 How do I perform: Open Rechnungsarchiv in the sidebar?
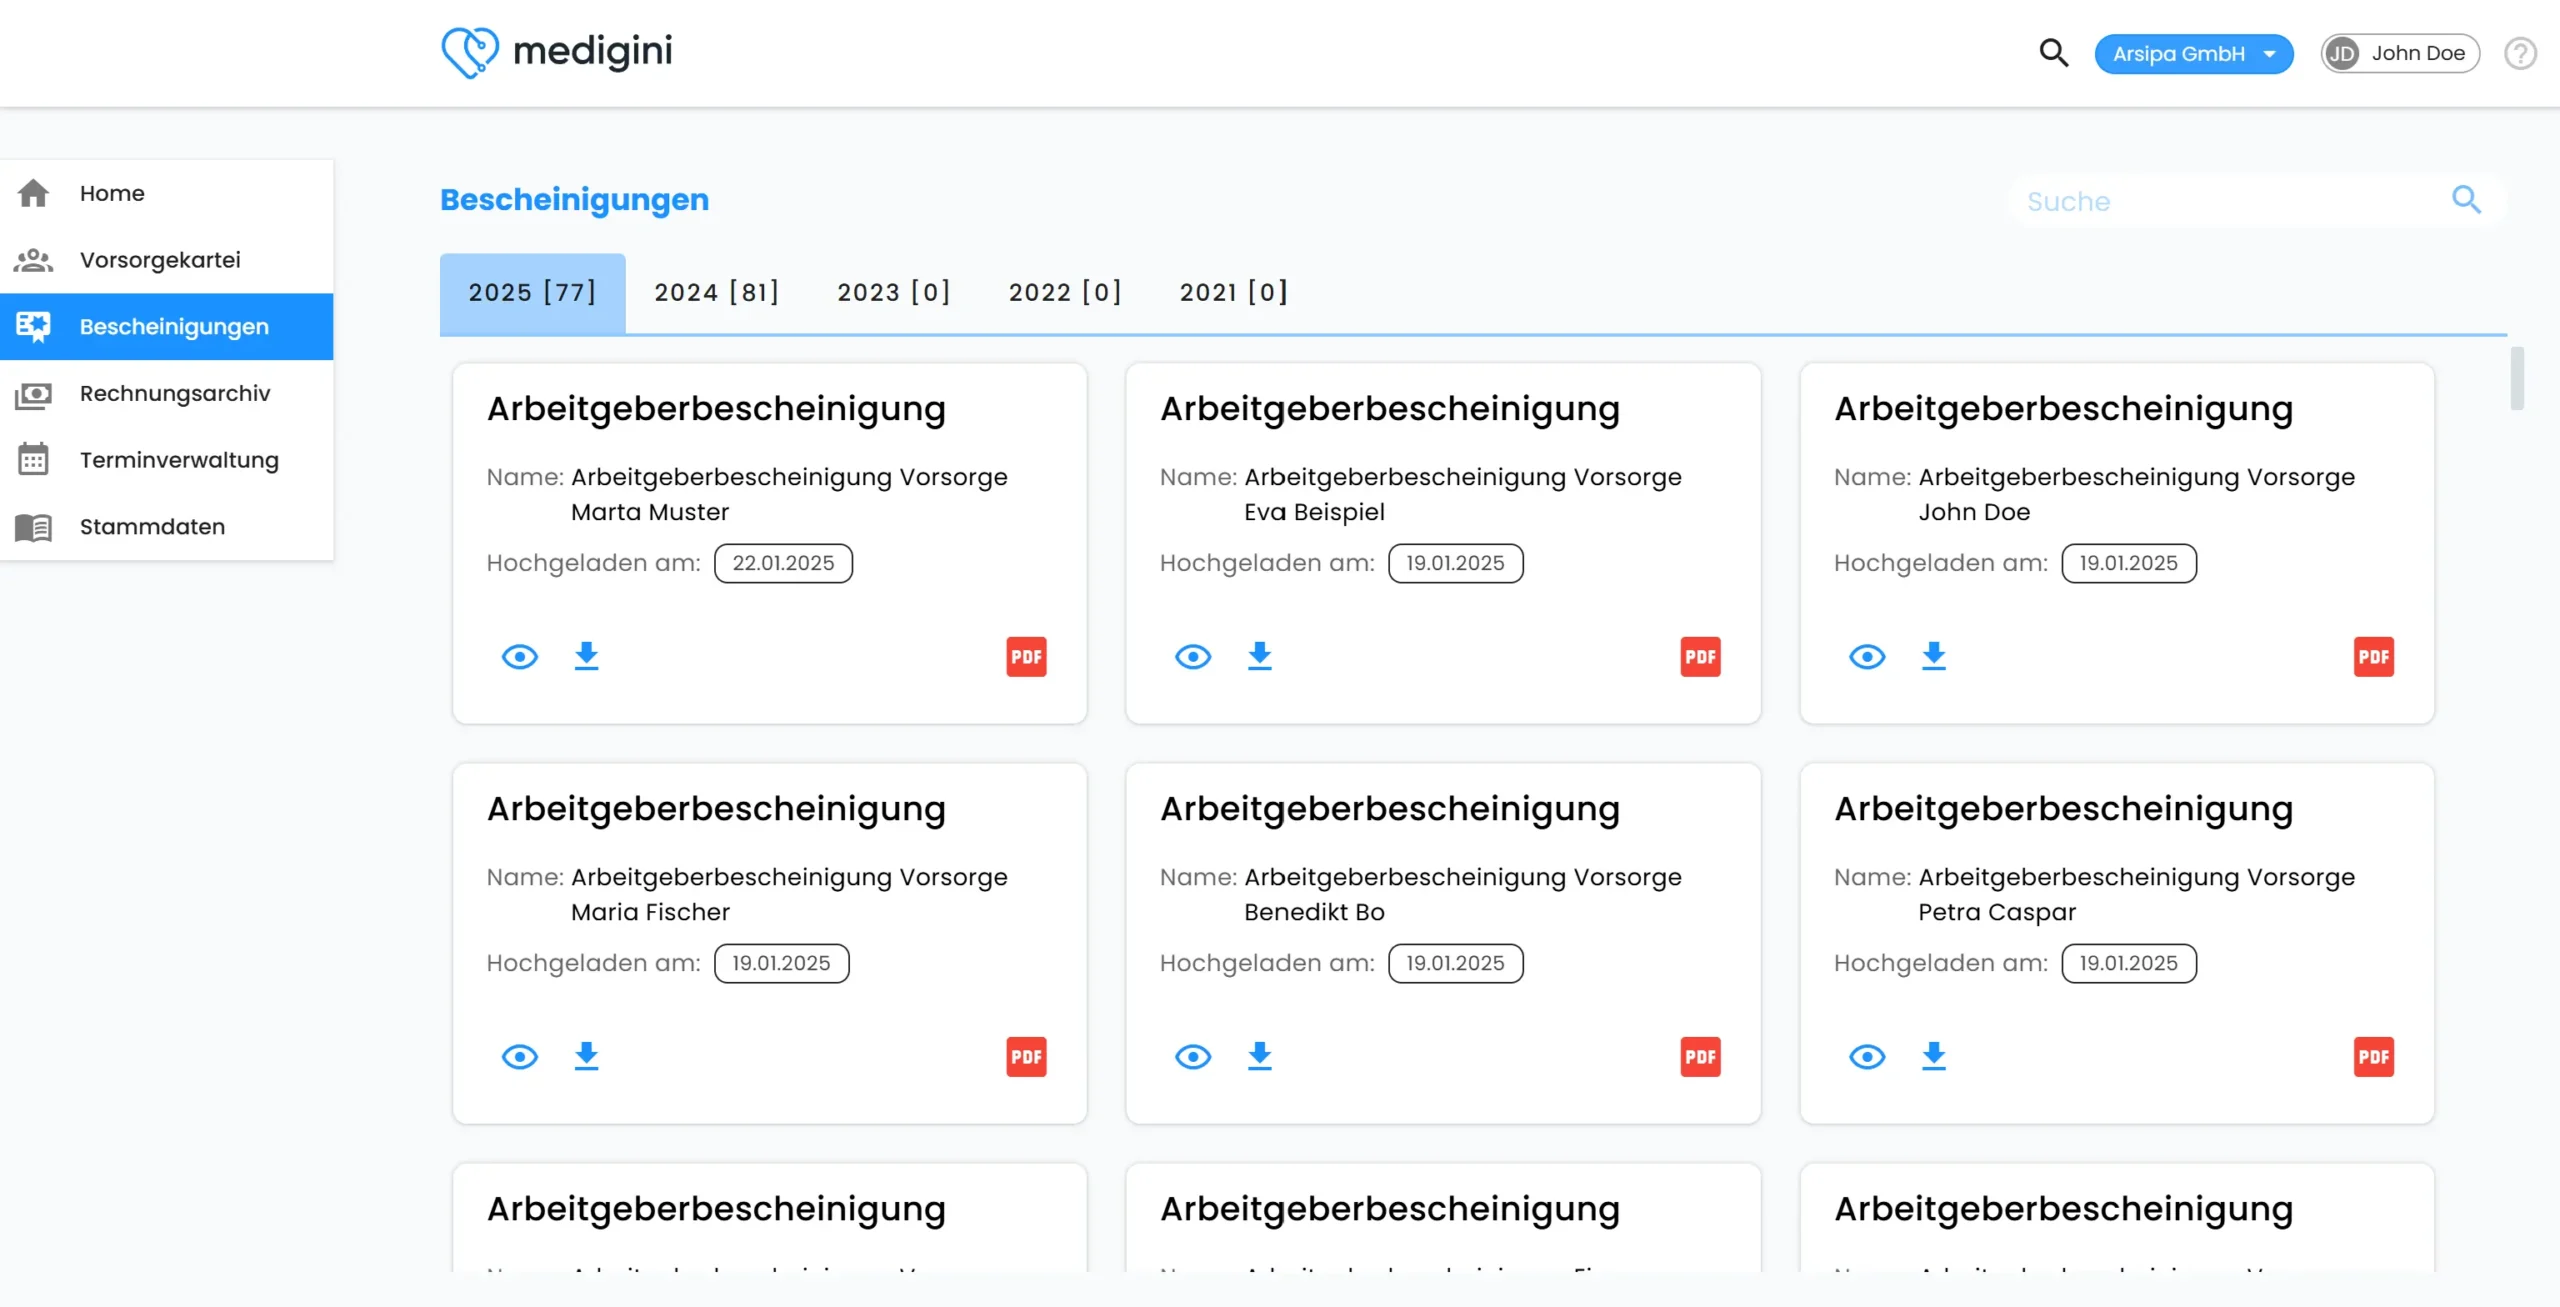[167, 394]
